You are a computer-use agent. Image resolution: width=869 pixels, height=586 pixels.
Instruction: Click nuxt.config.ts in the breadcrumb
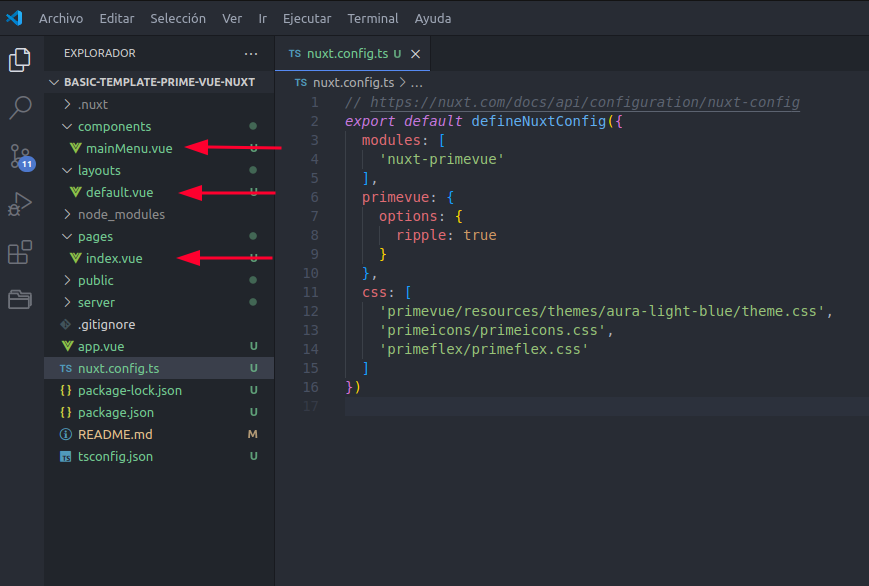click(x=353, y=83)
